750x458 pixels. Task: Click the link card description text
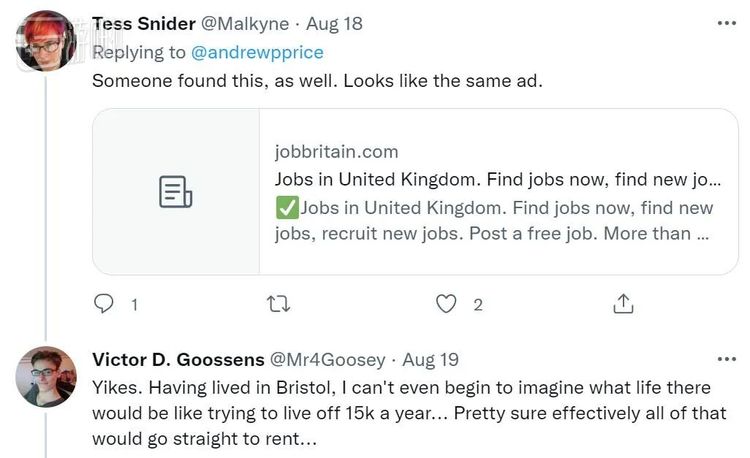click(x=494, y=221)
